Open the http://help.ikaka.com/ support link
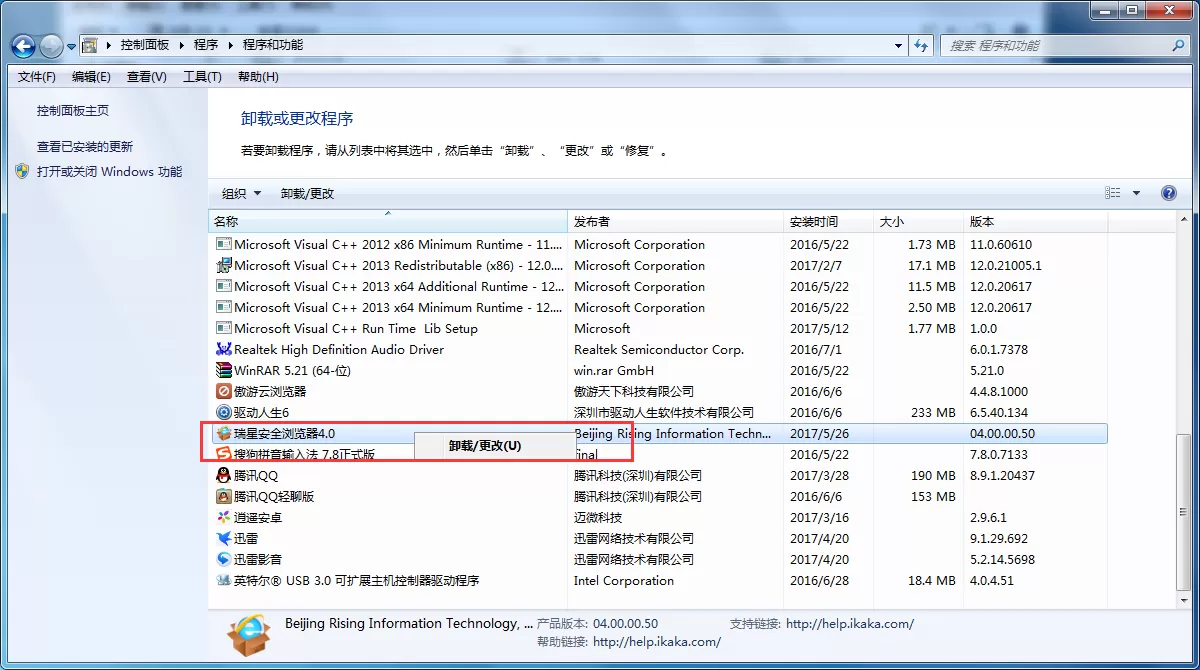The height and width of the screenshot is (670, 1200). (x=850, y=624)
